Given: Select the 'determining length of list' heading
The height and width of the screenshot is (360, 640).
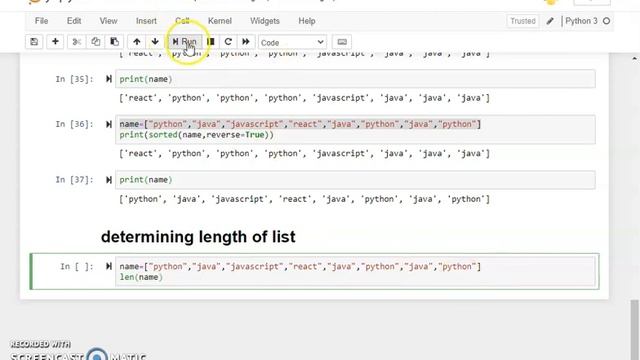Looking at the screenshot, I should [198, 237].
